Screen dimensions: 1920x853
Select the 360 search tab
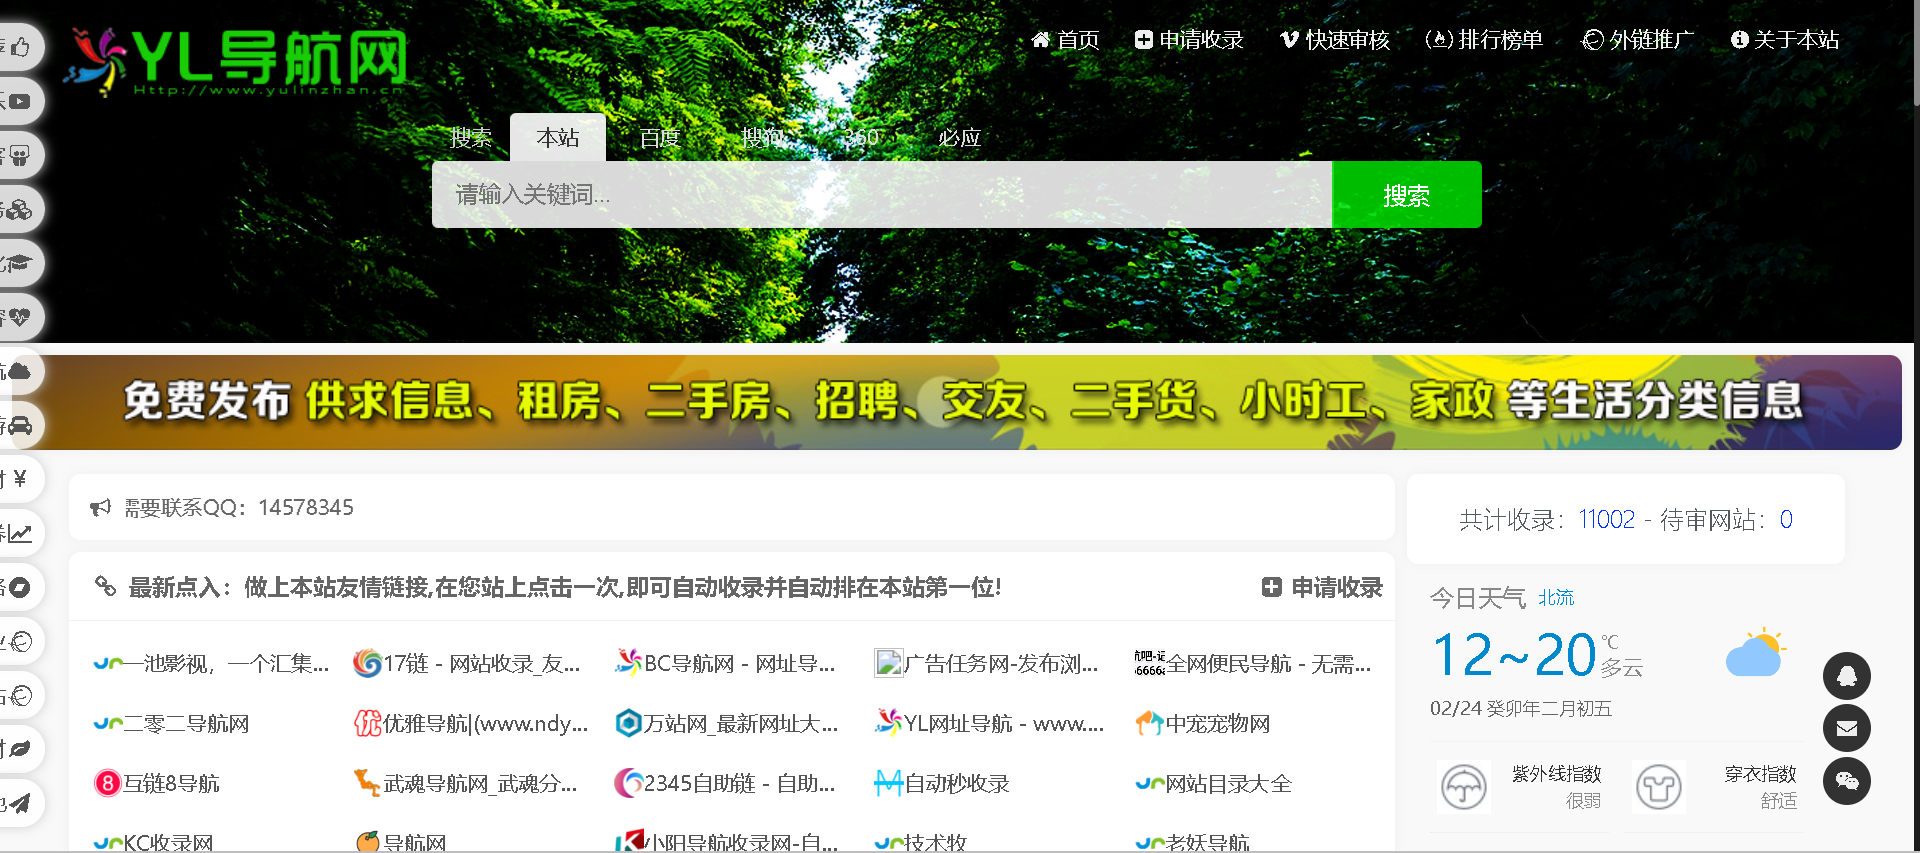click(861, 137)
